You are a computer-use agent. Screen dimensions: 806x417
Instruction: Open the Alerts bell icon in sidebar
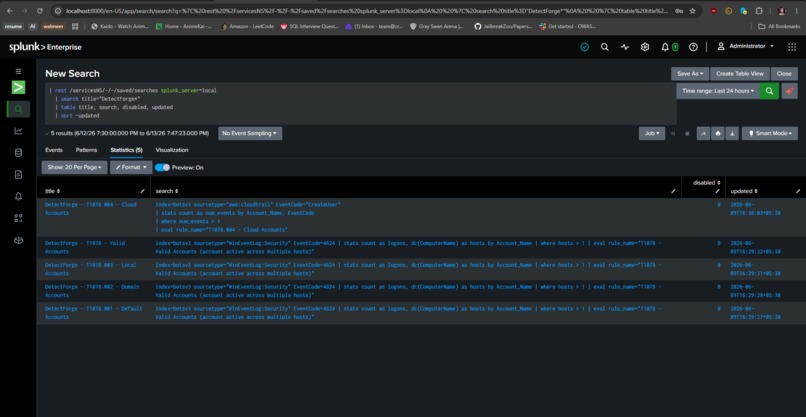coord(18,196)
